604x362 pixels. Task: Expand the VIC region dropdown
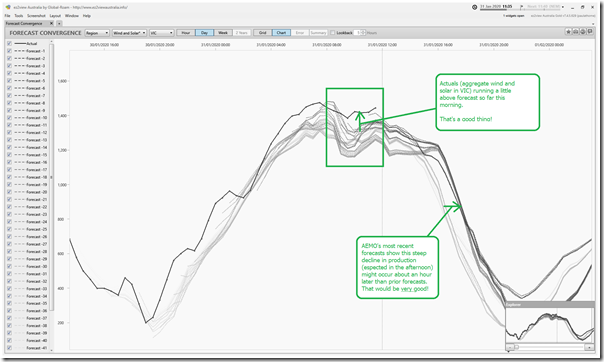tap(161, 33)
